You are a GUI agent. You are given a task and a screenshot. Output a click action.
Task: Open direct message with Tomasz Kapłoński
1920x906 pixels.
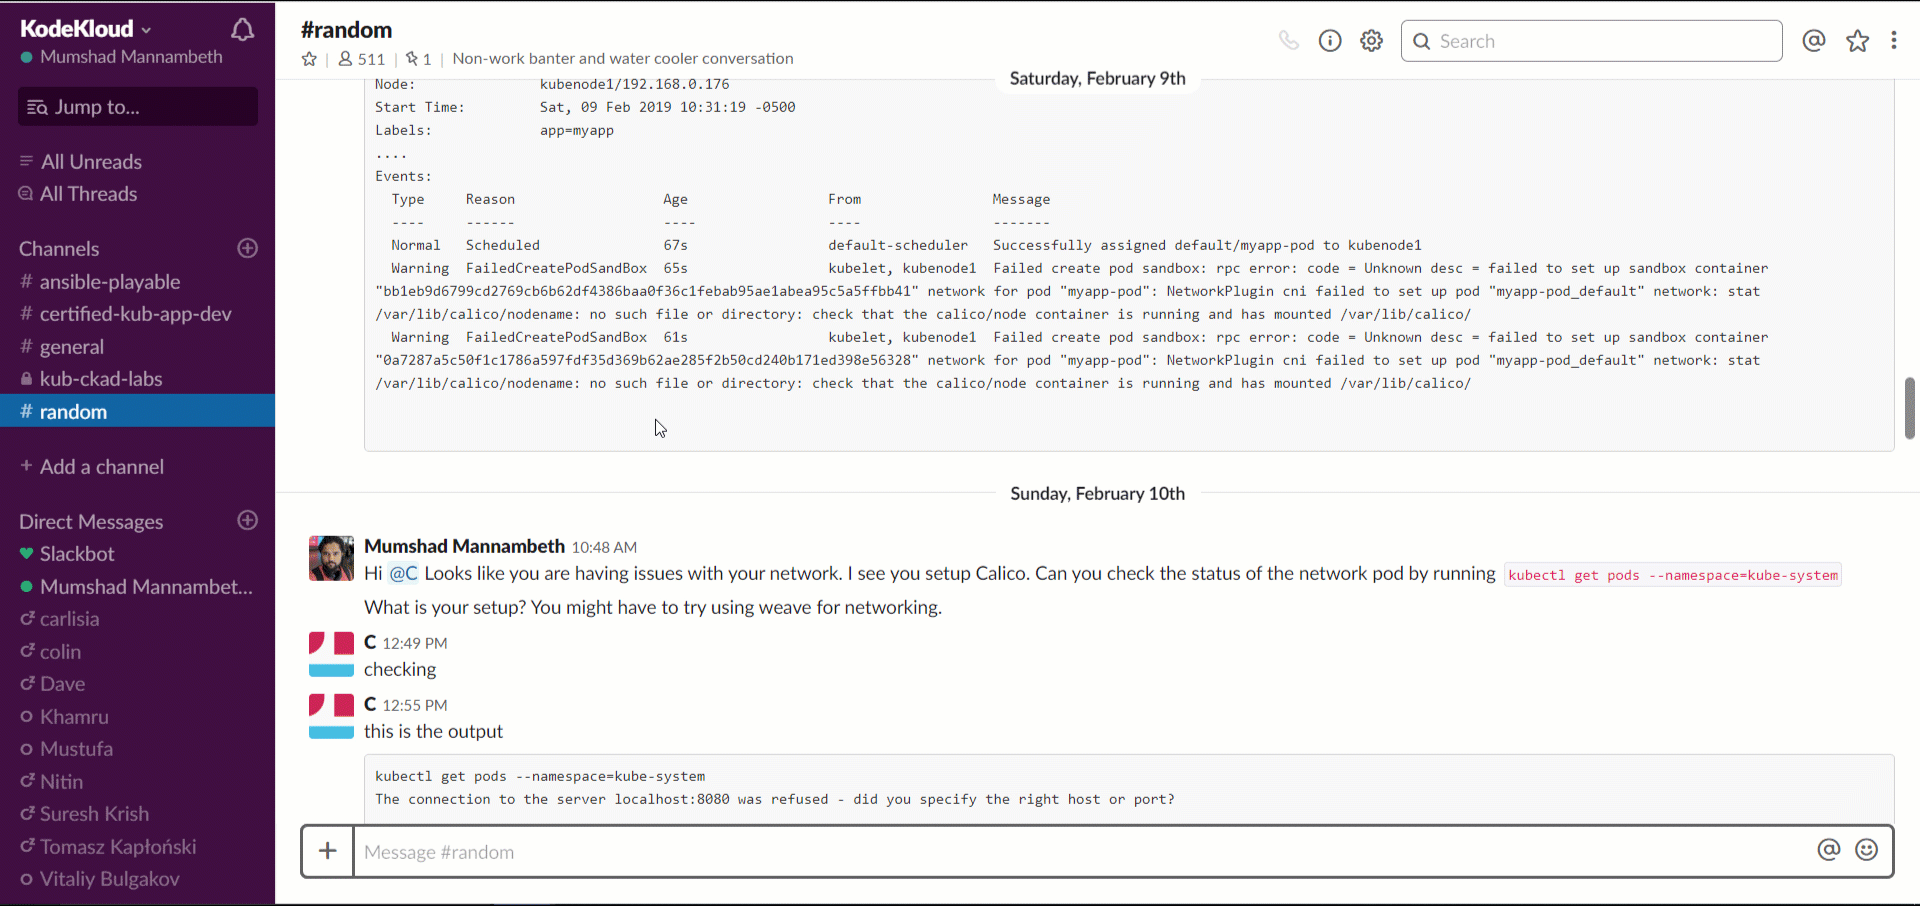pyautogui.click(x=118, y=847)
